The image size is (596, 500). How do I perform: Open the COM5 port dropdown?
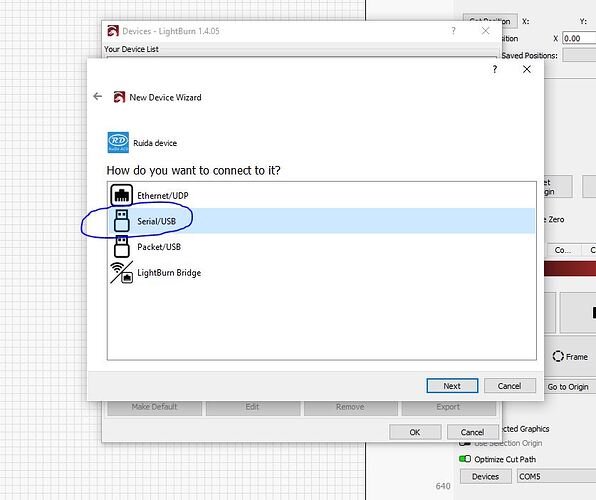tap(556, 476)
